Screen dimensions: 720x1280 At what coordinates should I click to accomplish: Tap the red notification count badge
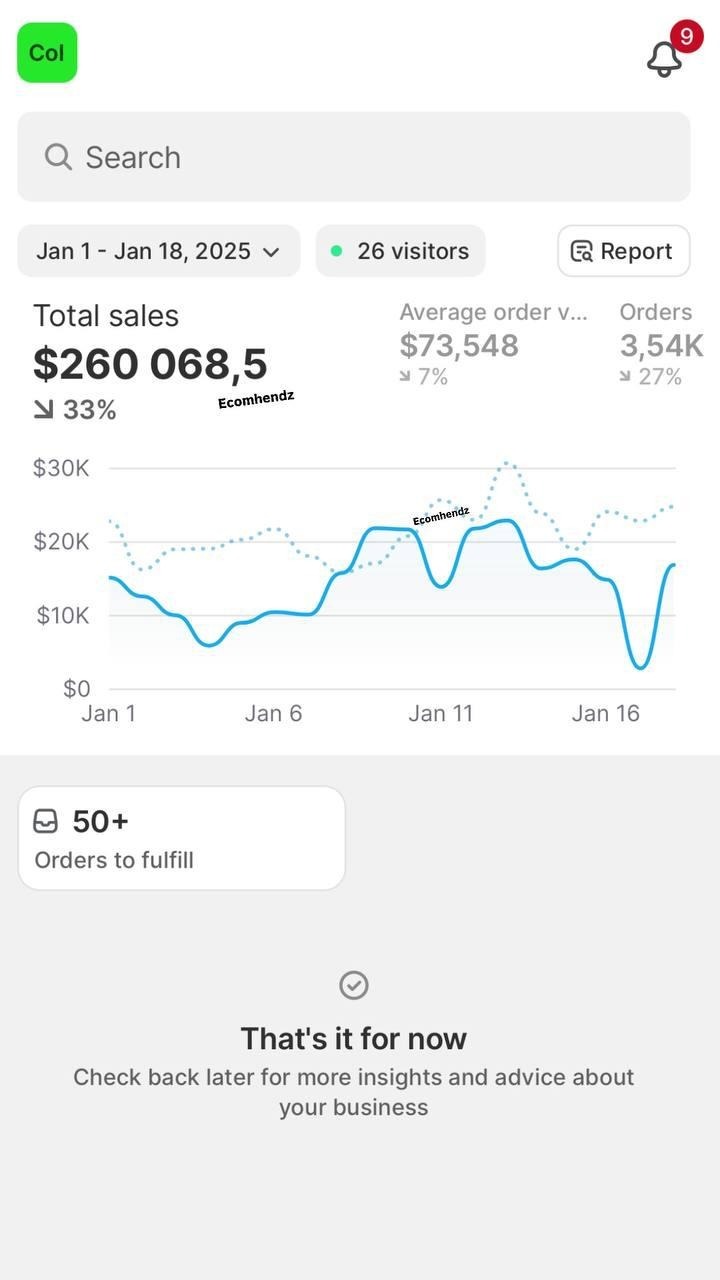(x=686, y=37)
